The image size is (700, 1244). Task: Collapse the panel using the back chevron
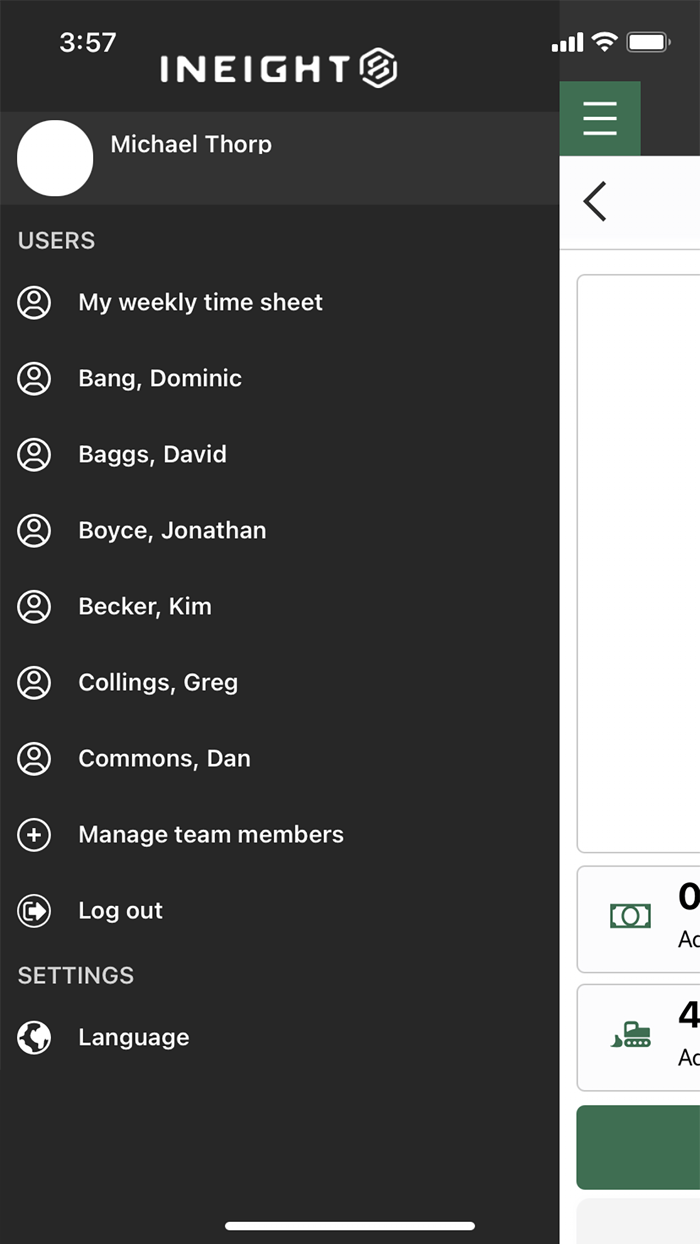coord(595,200)
